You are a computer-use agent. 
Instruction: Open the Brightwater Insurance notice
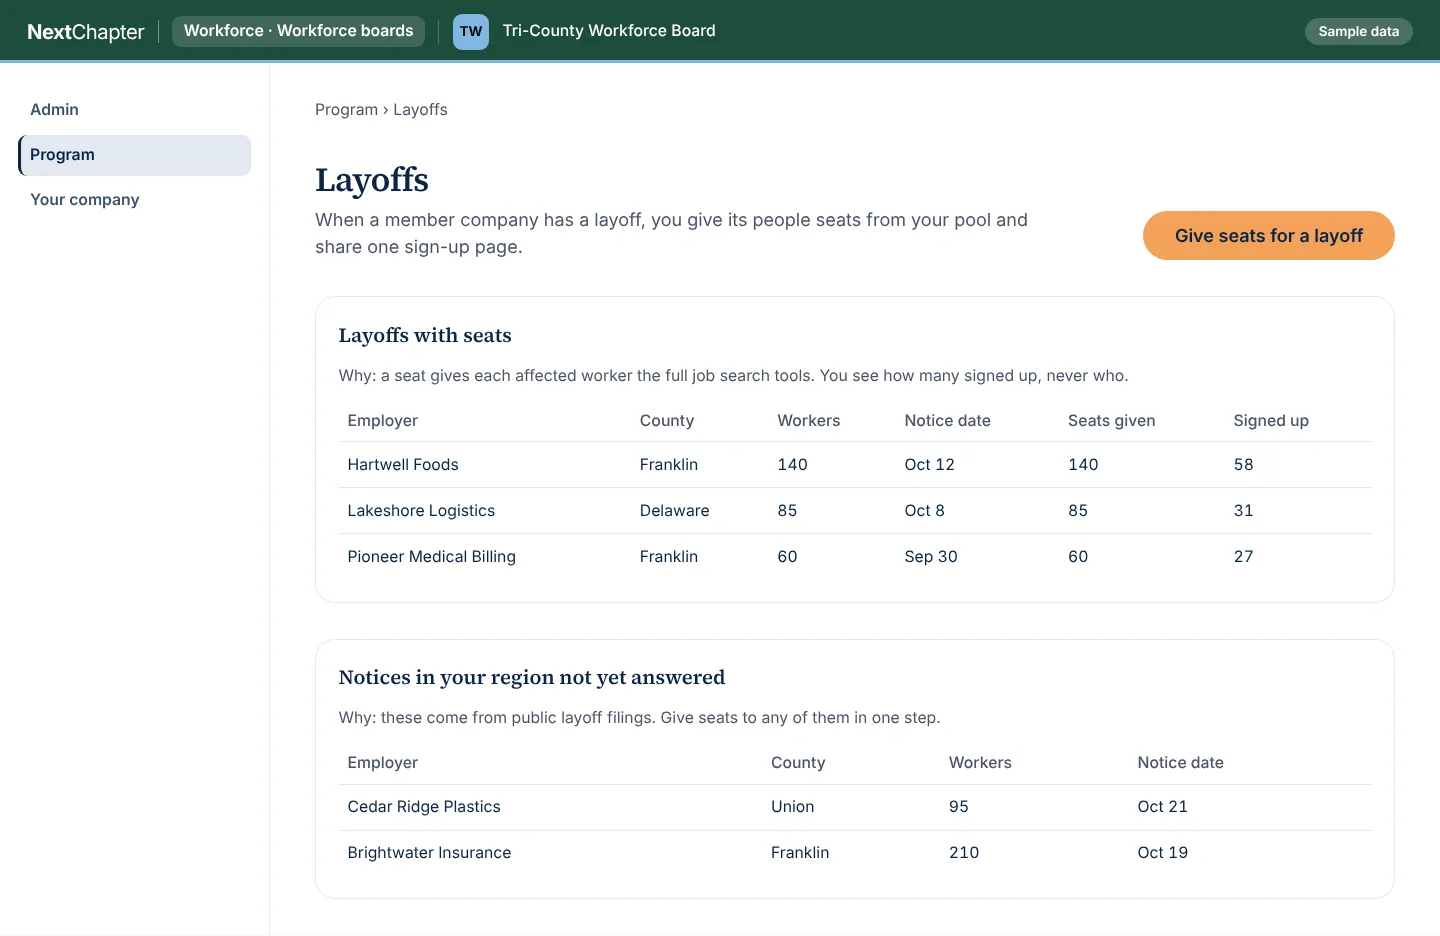coord(855,853)
